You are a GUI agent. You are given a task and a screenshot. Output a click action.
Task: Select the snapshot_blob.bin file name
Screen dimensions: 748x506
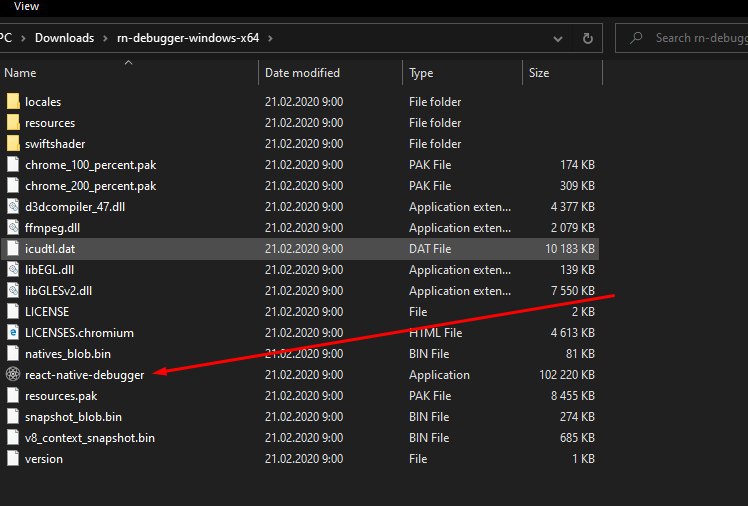click(x=73, y=417)
